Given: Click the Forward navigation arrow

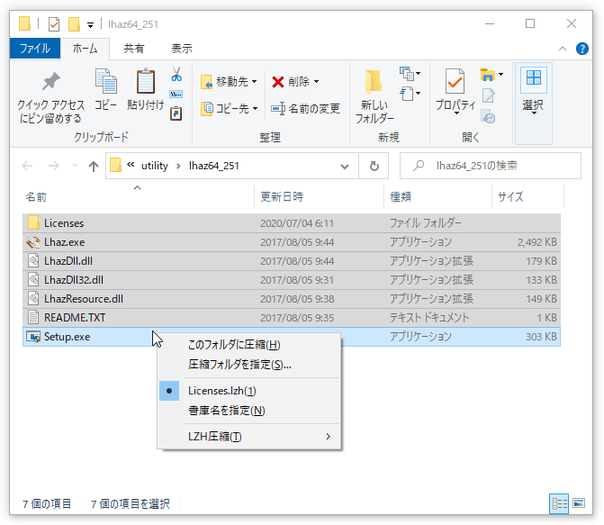Looking at the screenshot, I should tap(54, 166).
